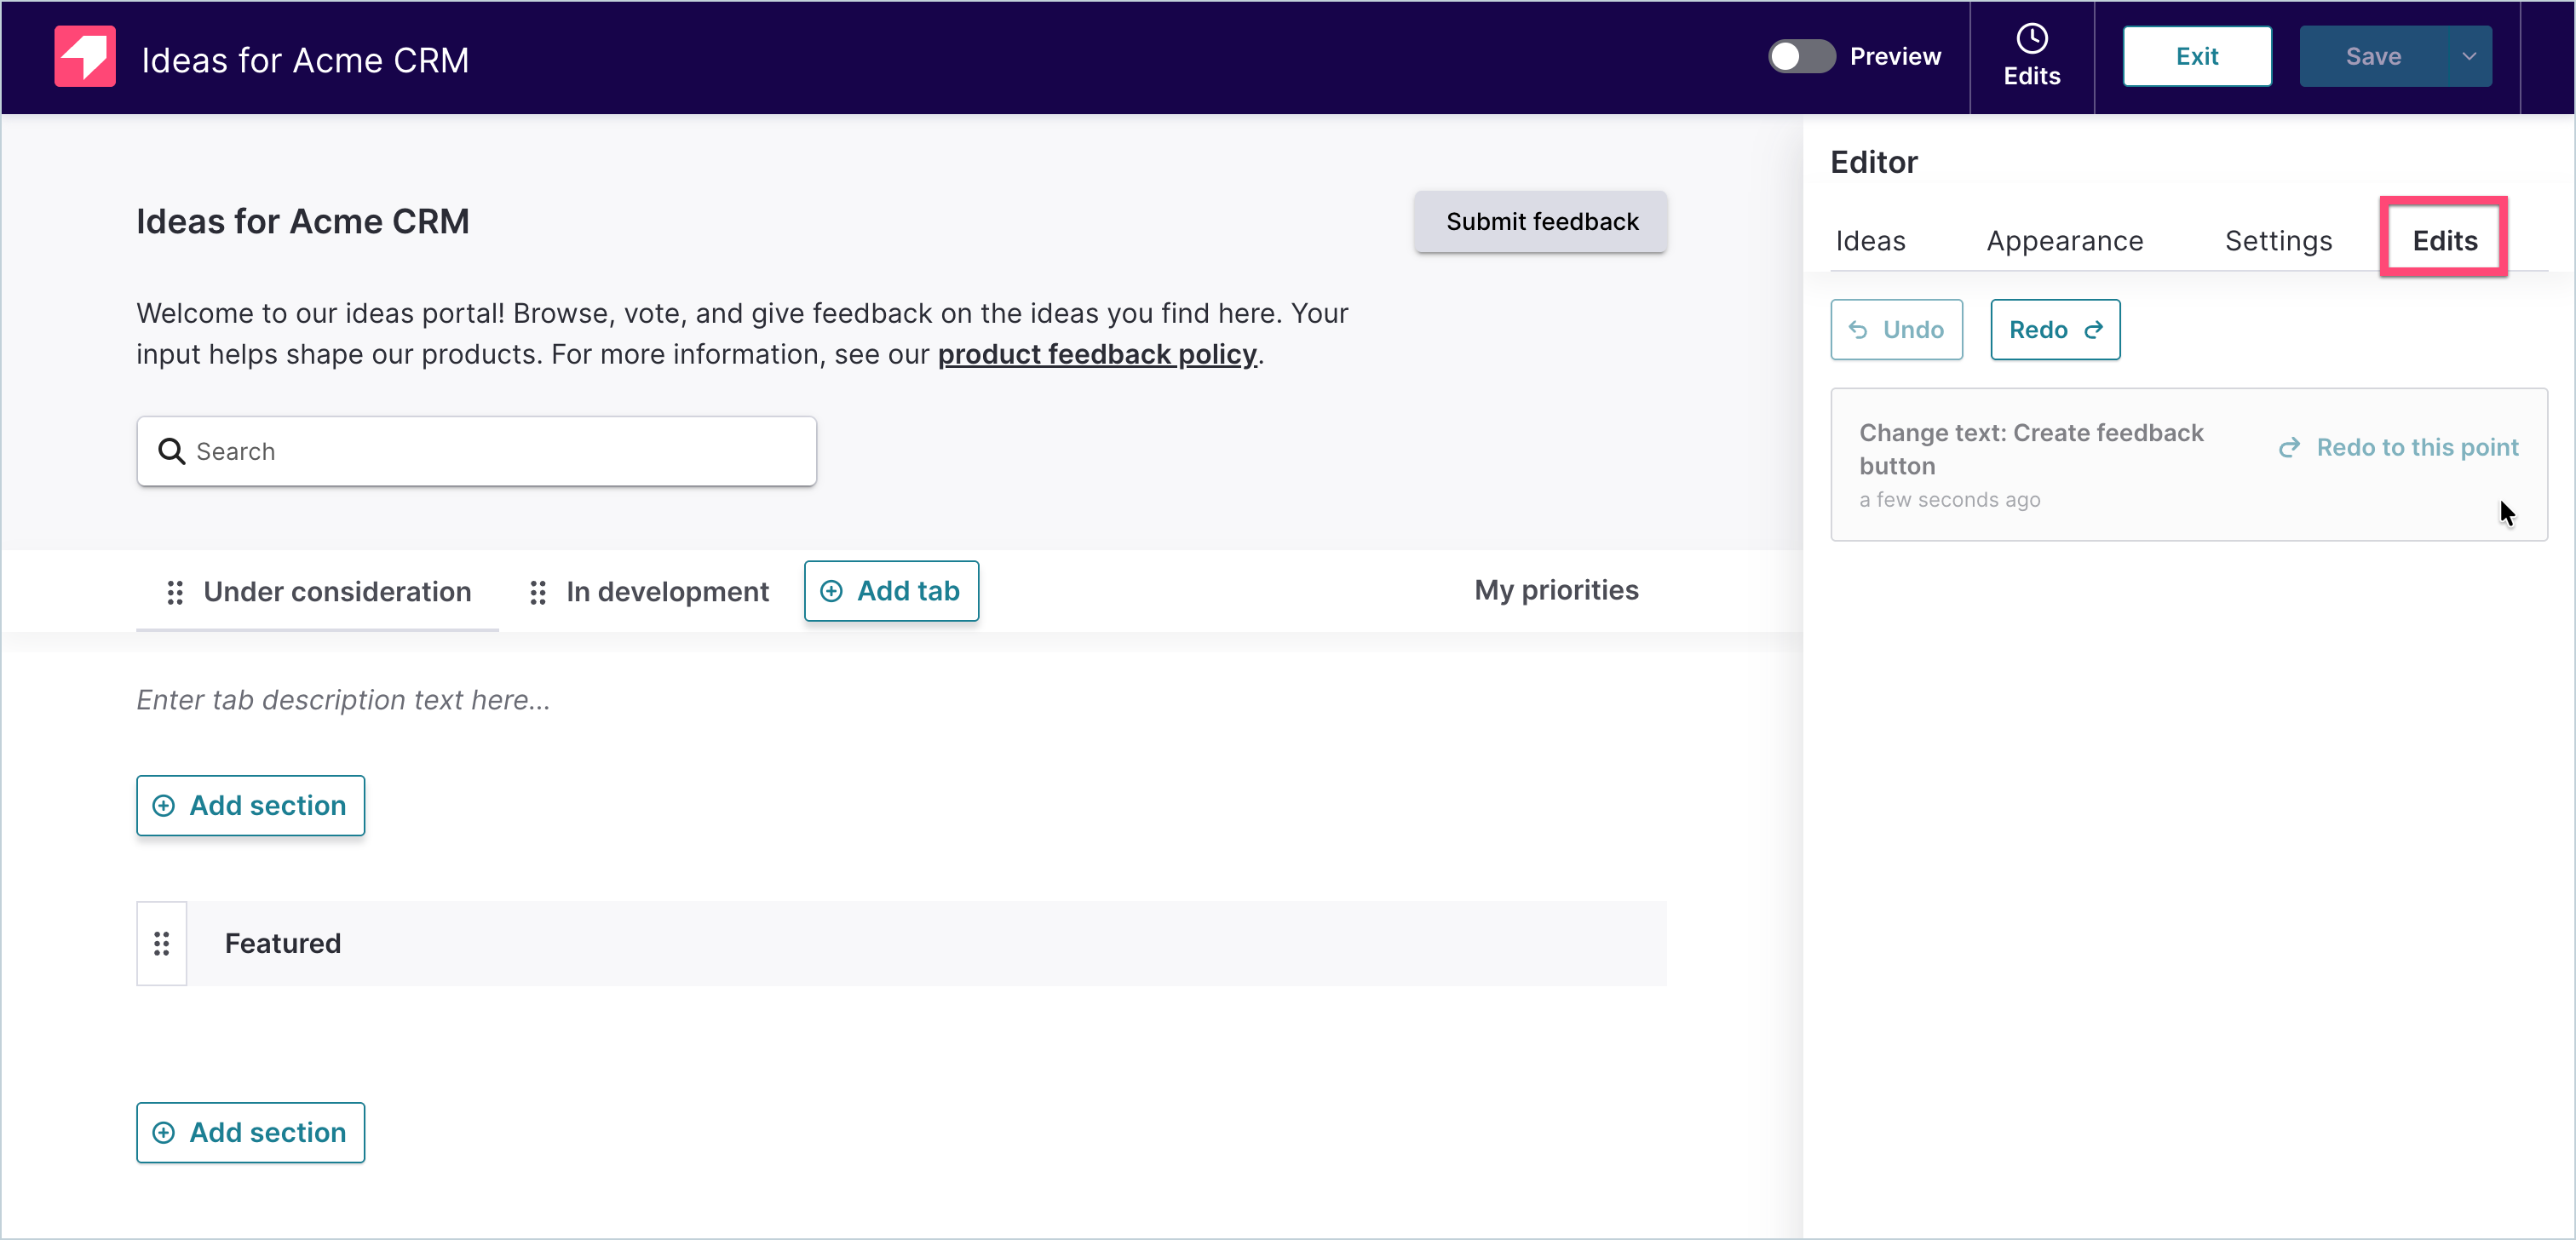2576x1240 pixels.
Task: Click the search magnifier icon
Action: click(172, 451)
